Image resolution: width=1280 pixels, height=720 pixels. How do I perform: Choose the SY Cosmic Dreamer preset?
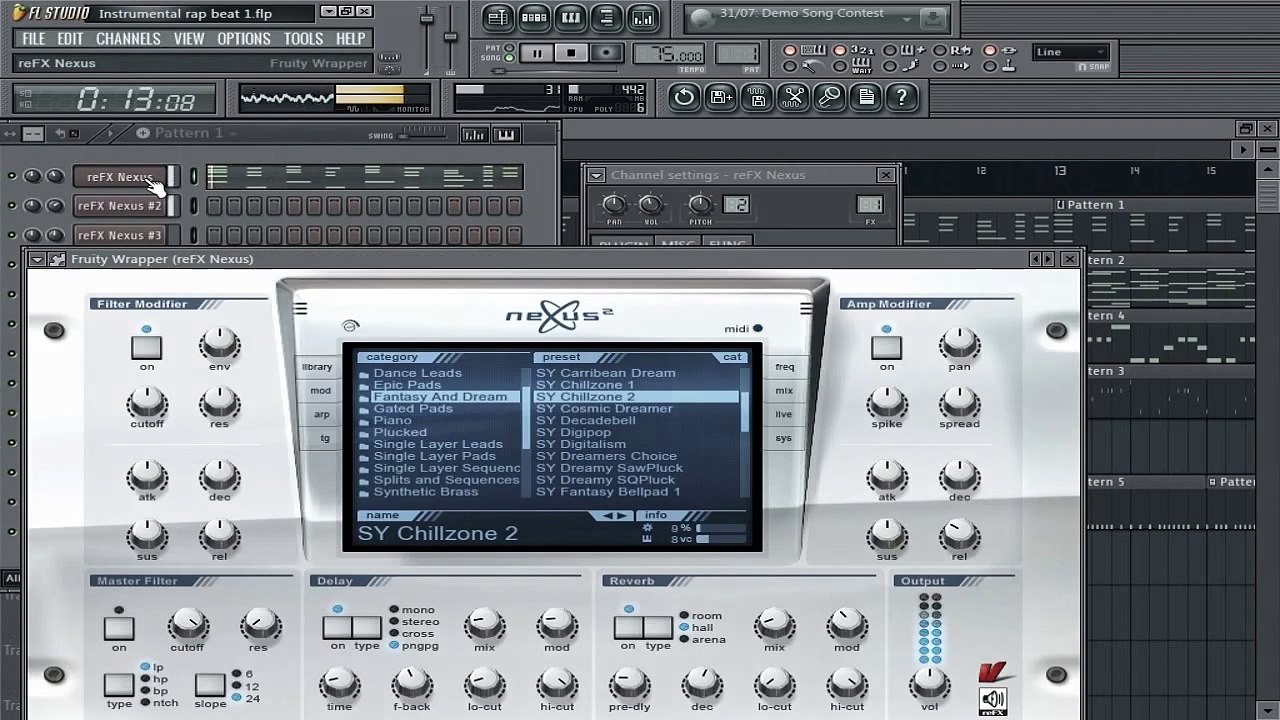[604, 409]
